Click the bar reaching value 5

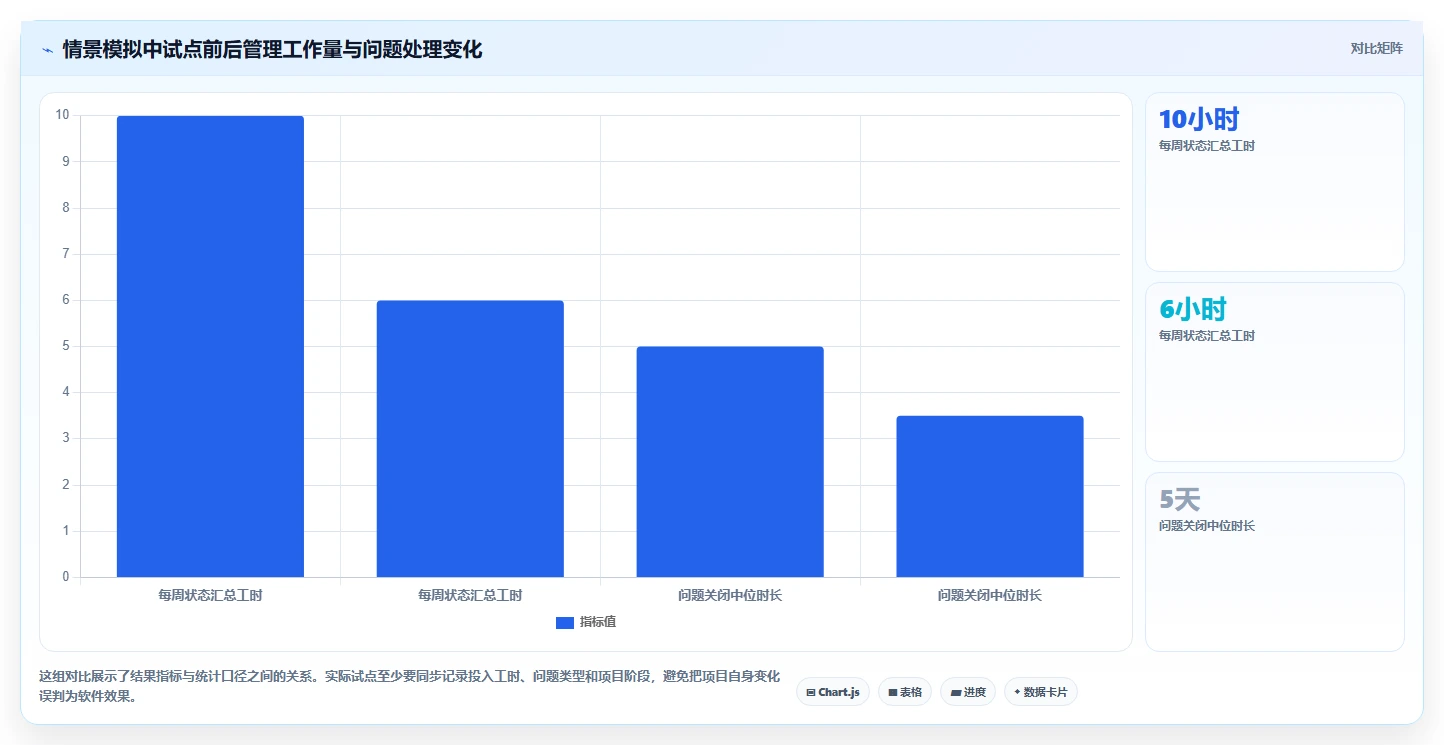pos(730,462)
